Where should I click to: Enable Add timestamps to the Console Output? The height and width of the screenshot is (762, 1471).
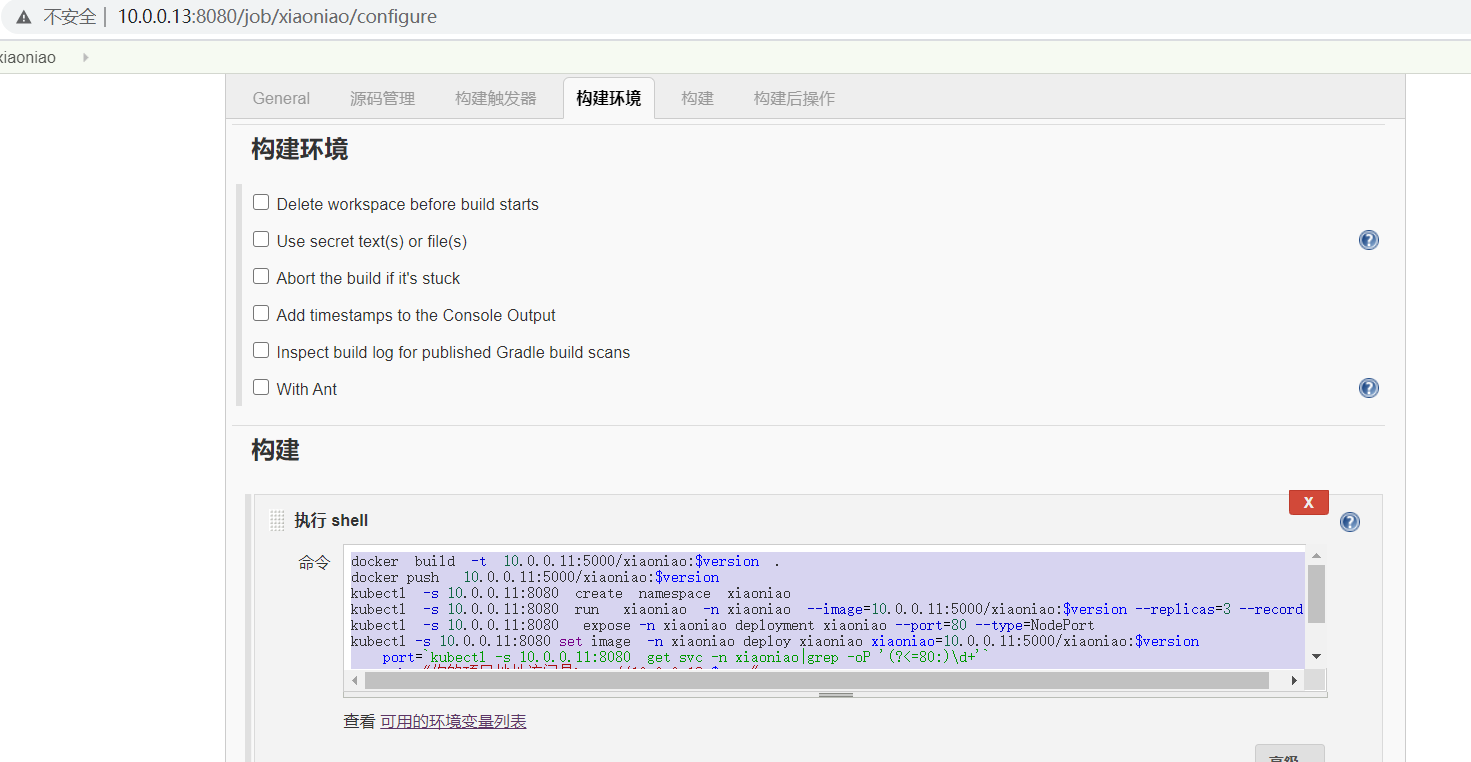point(261,314)
